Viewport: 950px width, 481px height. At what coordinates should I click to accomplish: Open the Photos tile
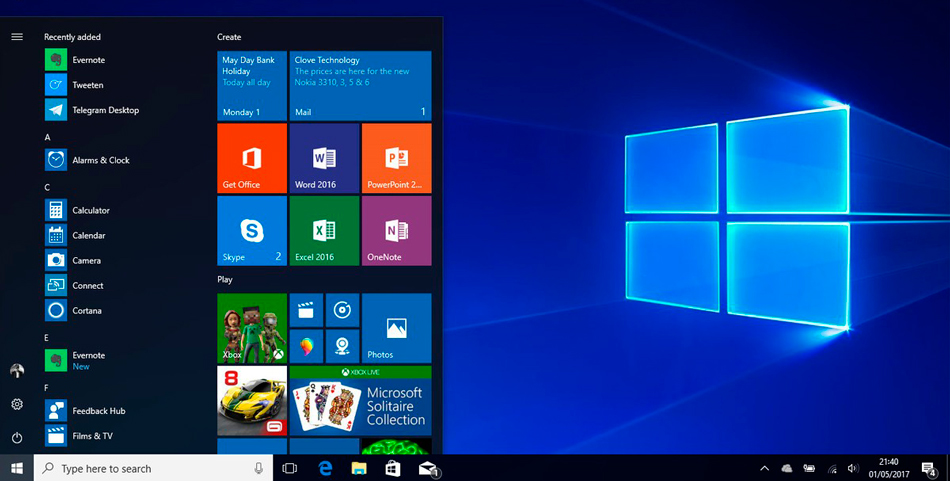tap(397, 328)
